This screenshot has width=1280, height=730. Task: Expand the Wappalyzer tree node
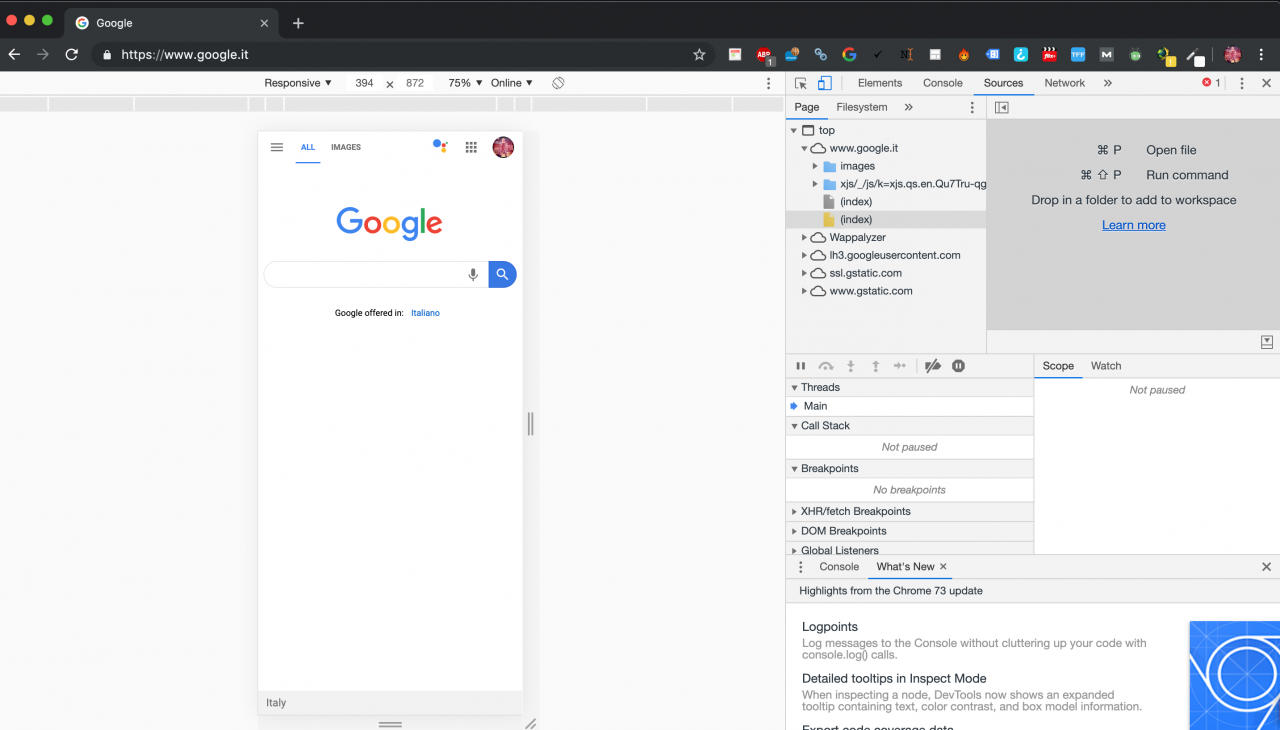[804, 237]
